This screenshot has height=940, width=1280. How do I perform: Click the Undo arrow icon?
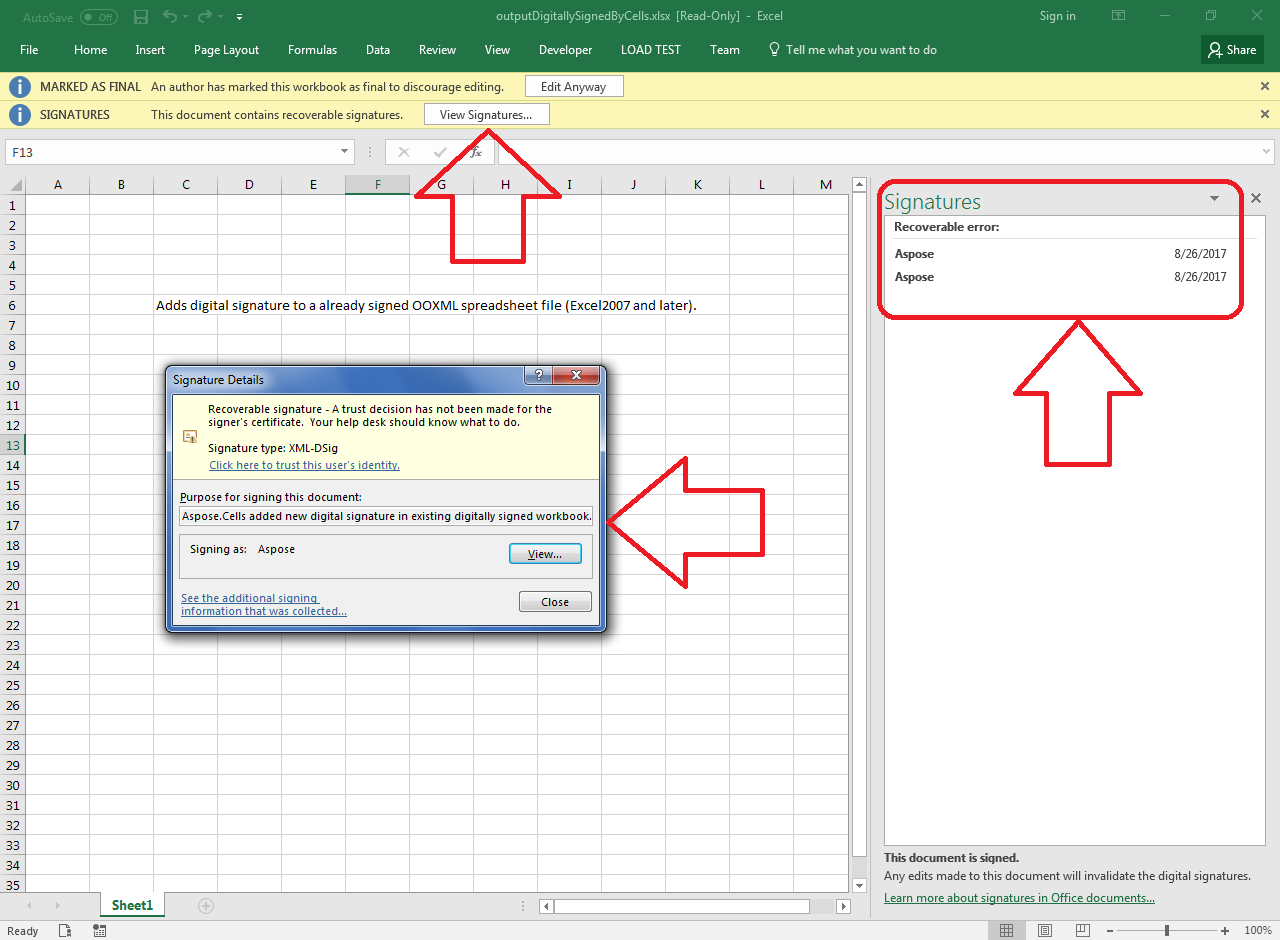pos(169,16)
